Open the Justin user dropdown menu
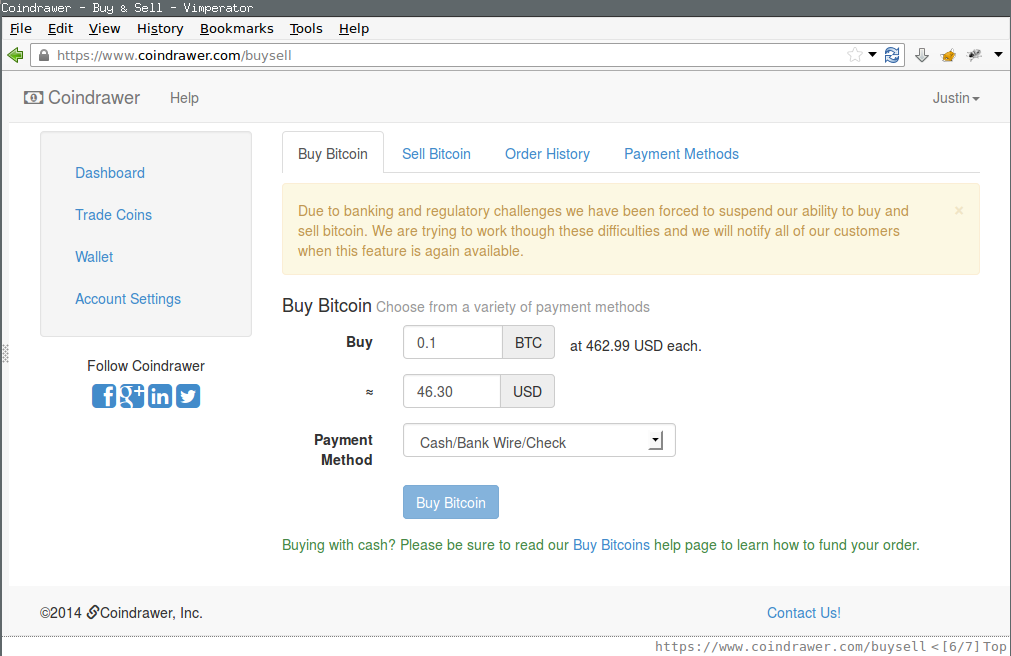Viewport: 1011px width, 656px height. tap(956, 98)
